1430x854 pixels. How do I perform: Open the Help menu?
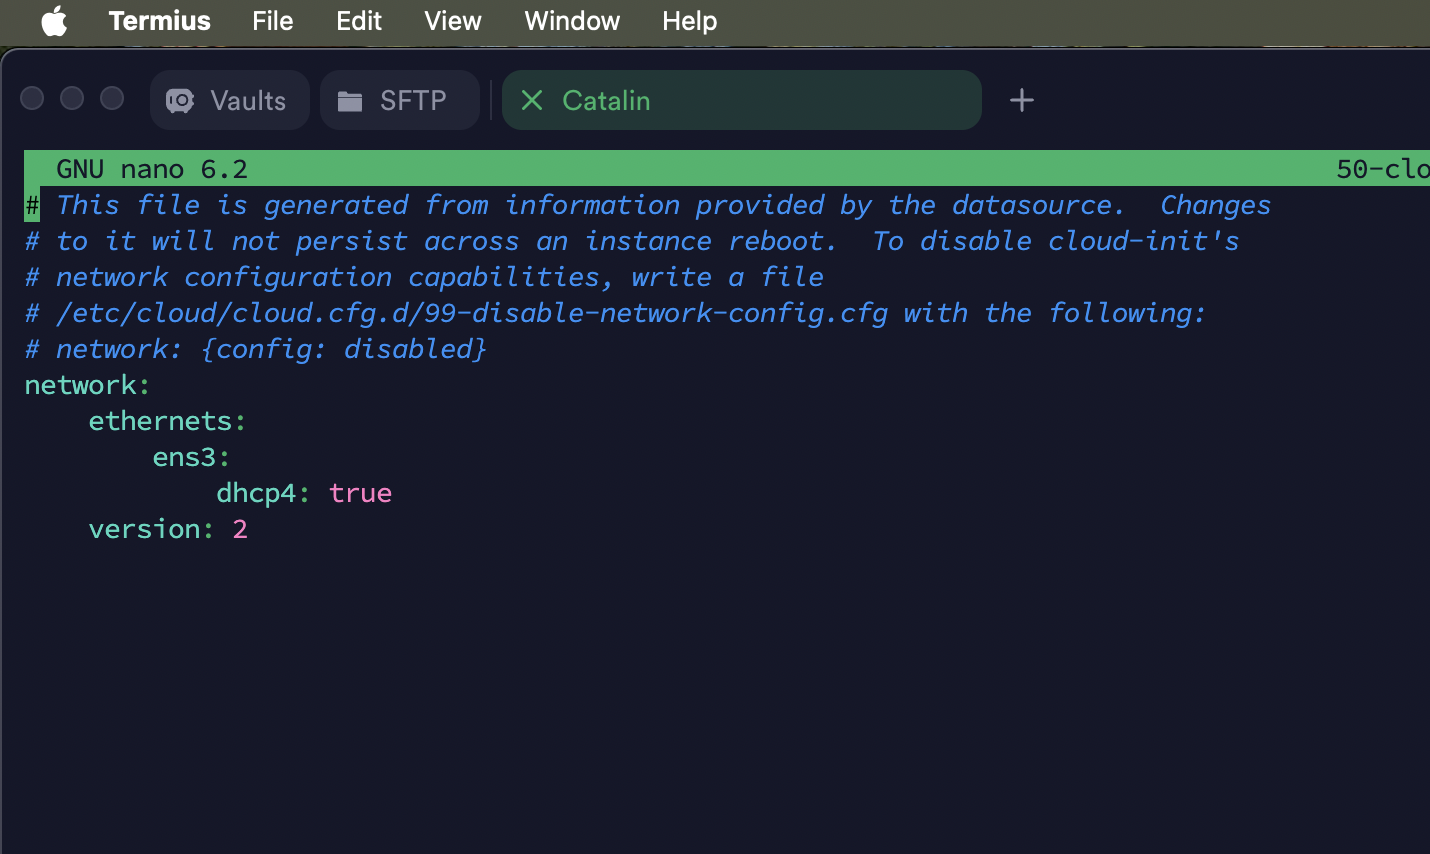tap(689, 21)
